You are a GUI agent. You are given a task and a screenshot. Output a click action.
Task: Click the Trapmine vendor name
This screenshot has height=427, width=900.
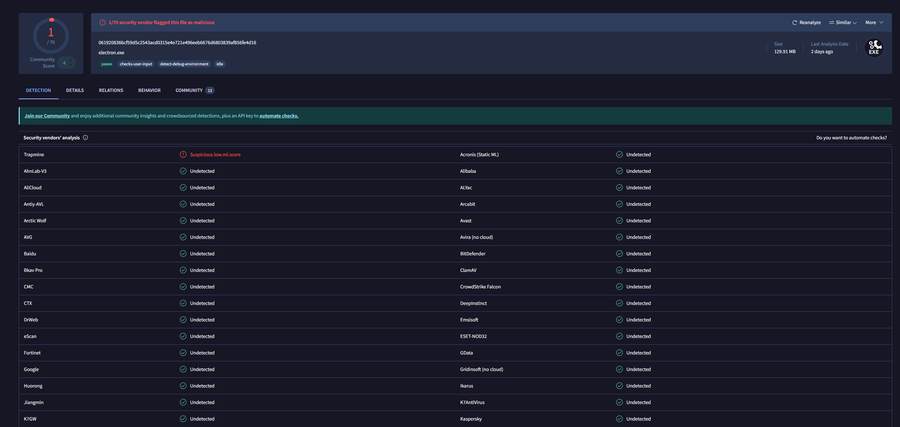[33, 154]
